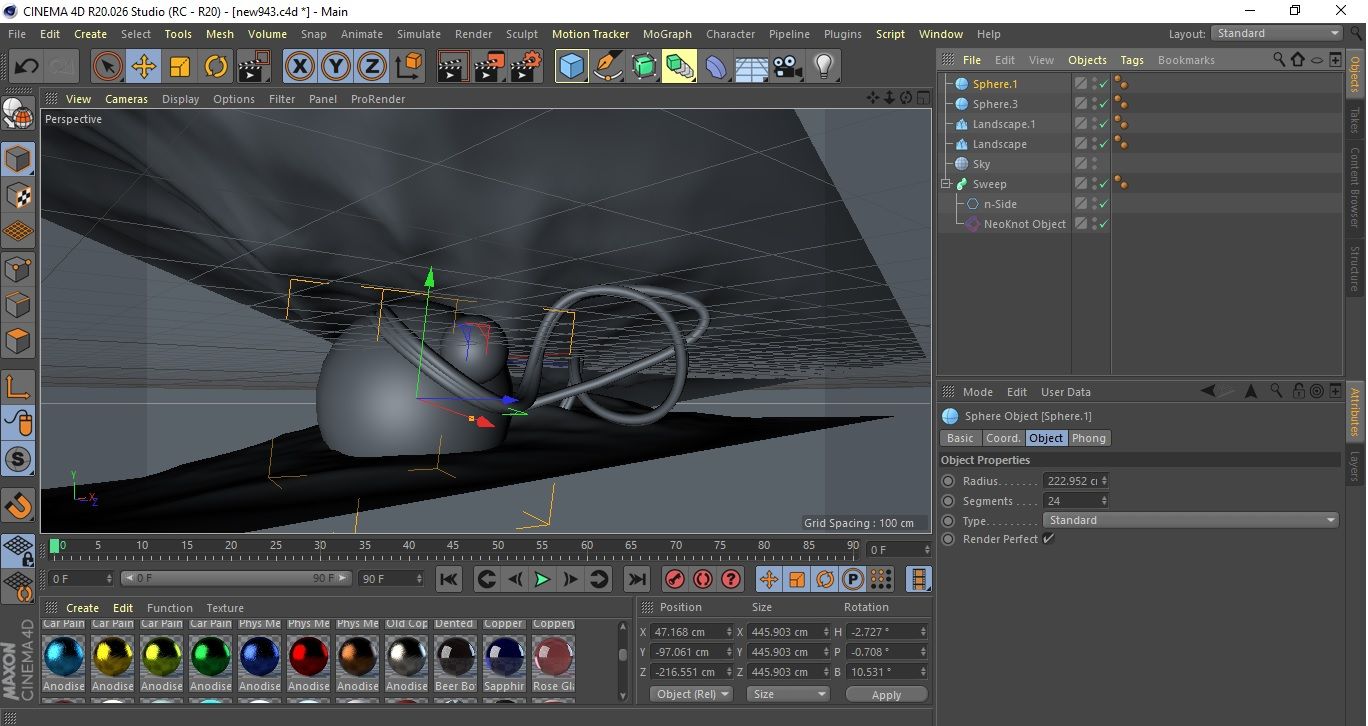Image resolution: width=1368 pixels, height=726 pixels.
Task: Select the blue Car Paint material
Action: click(64, 656)
